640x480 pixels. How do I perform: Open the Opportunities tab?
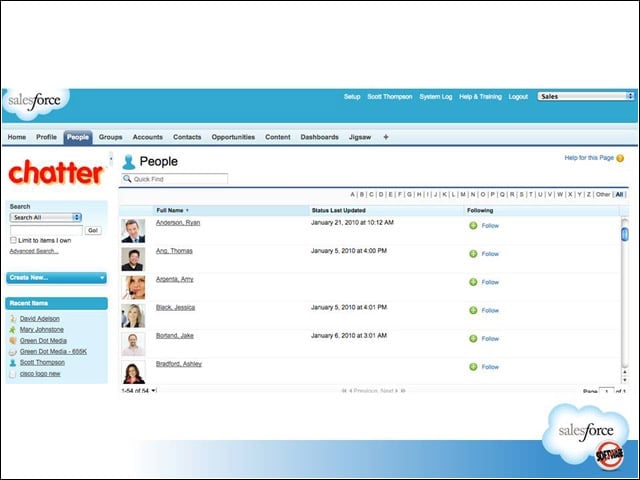[233, 137]
